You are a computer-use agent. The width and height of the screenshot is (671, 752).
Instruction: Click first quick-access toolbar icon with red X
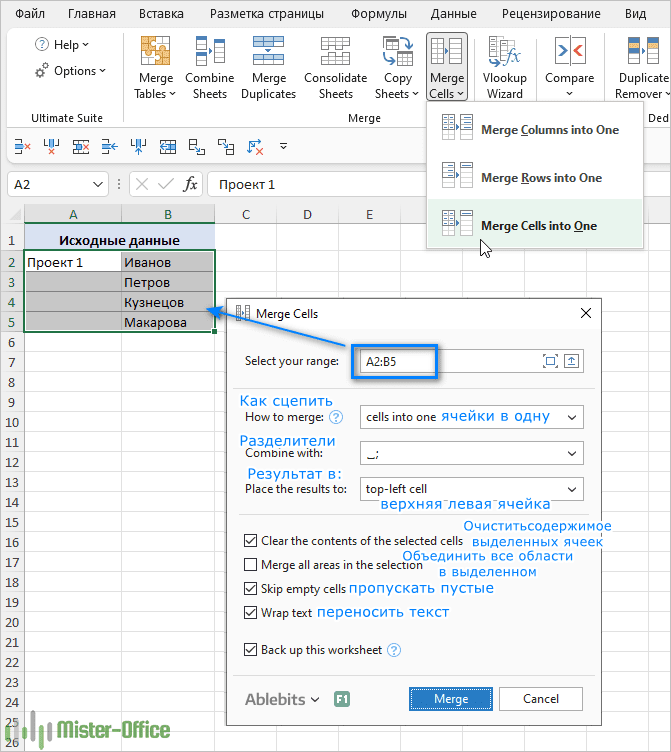click(23, 146)
